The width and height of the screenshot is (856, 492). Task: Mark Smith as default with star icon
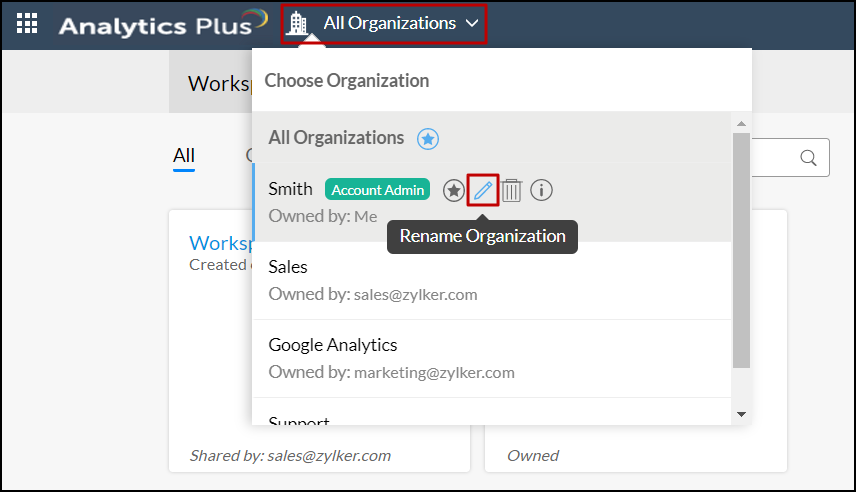point(454,189)
